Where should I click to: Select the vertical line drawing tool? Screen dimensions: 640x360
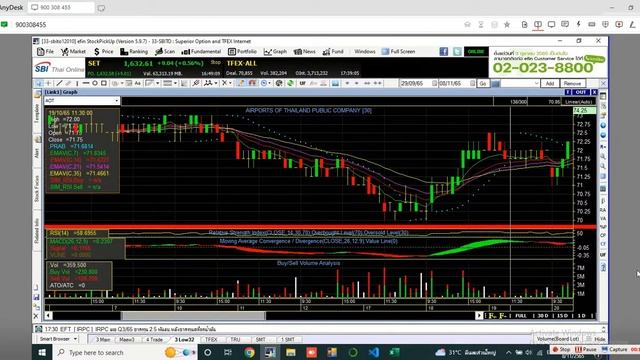coord(77,83)
